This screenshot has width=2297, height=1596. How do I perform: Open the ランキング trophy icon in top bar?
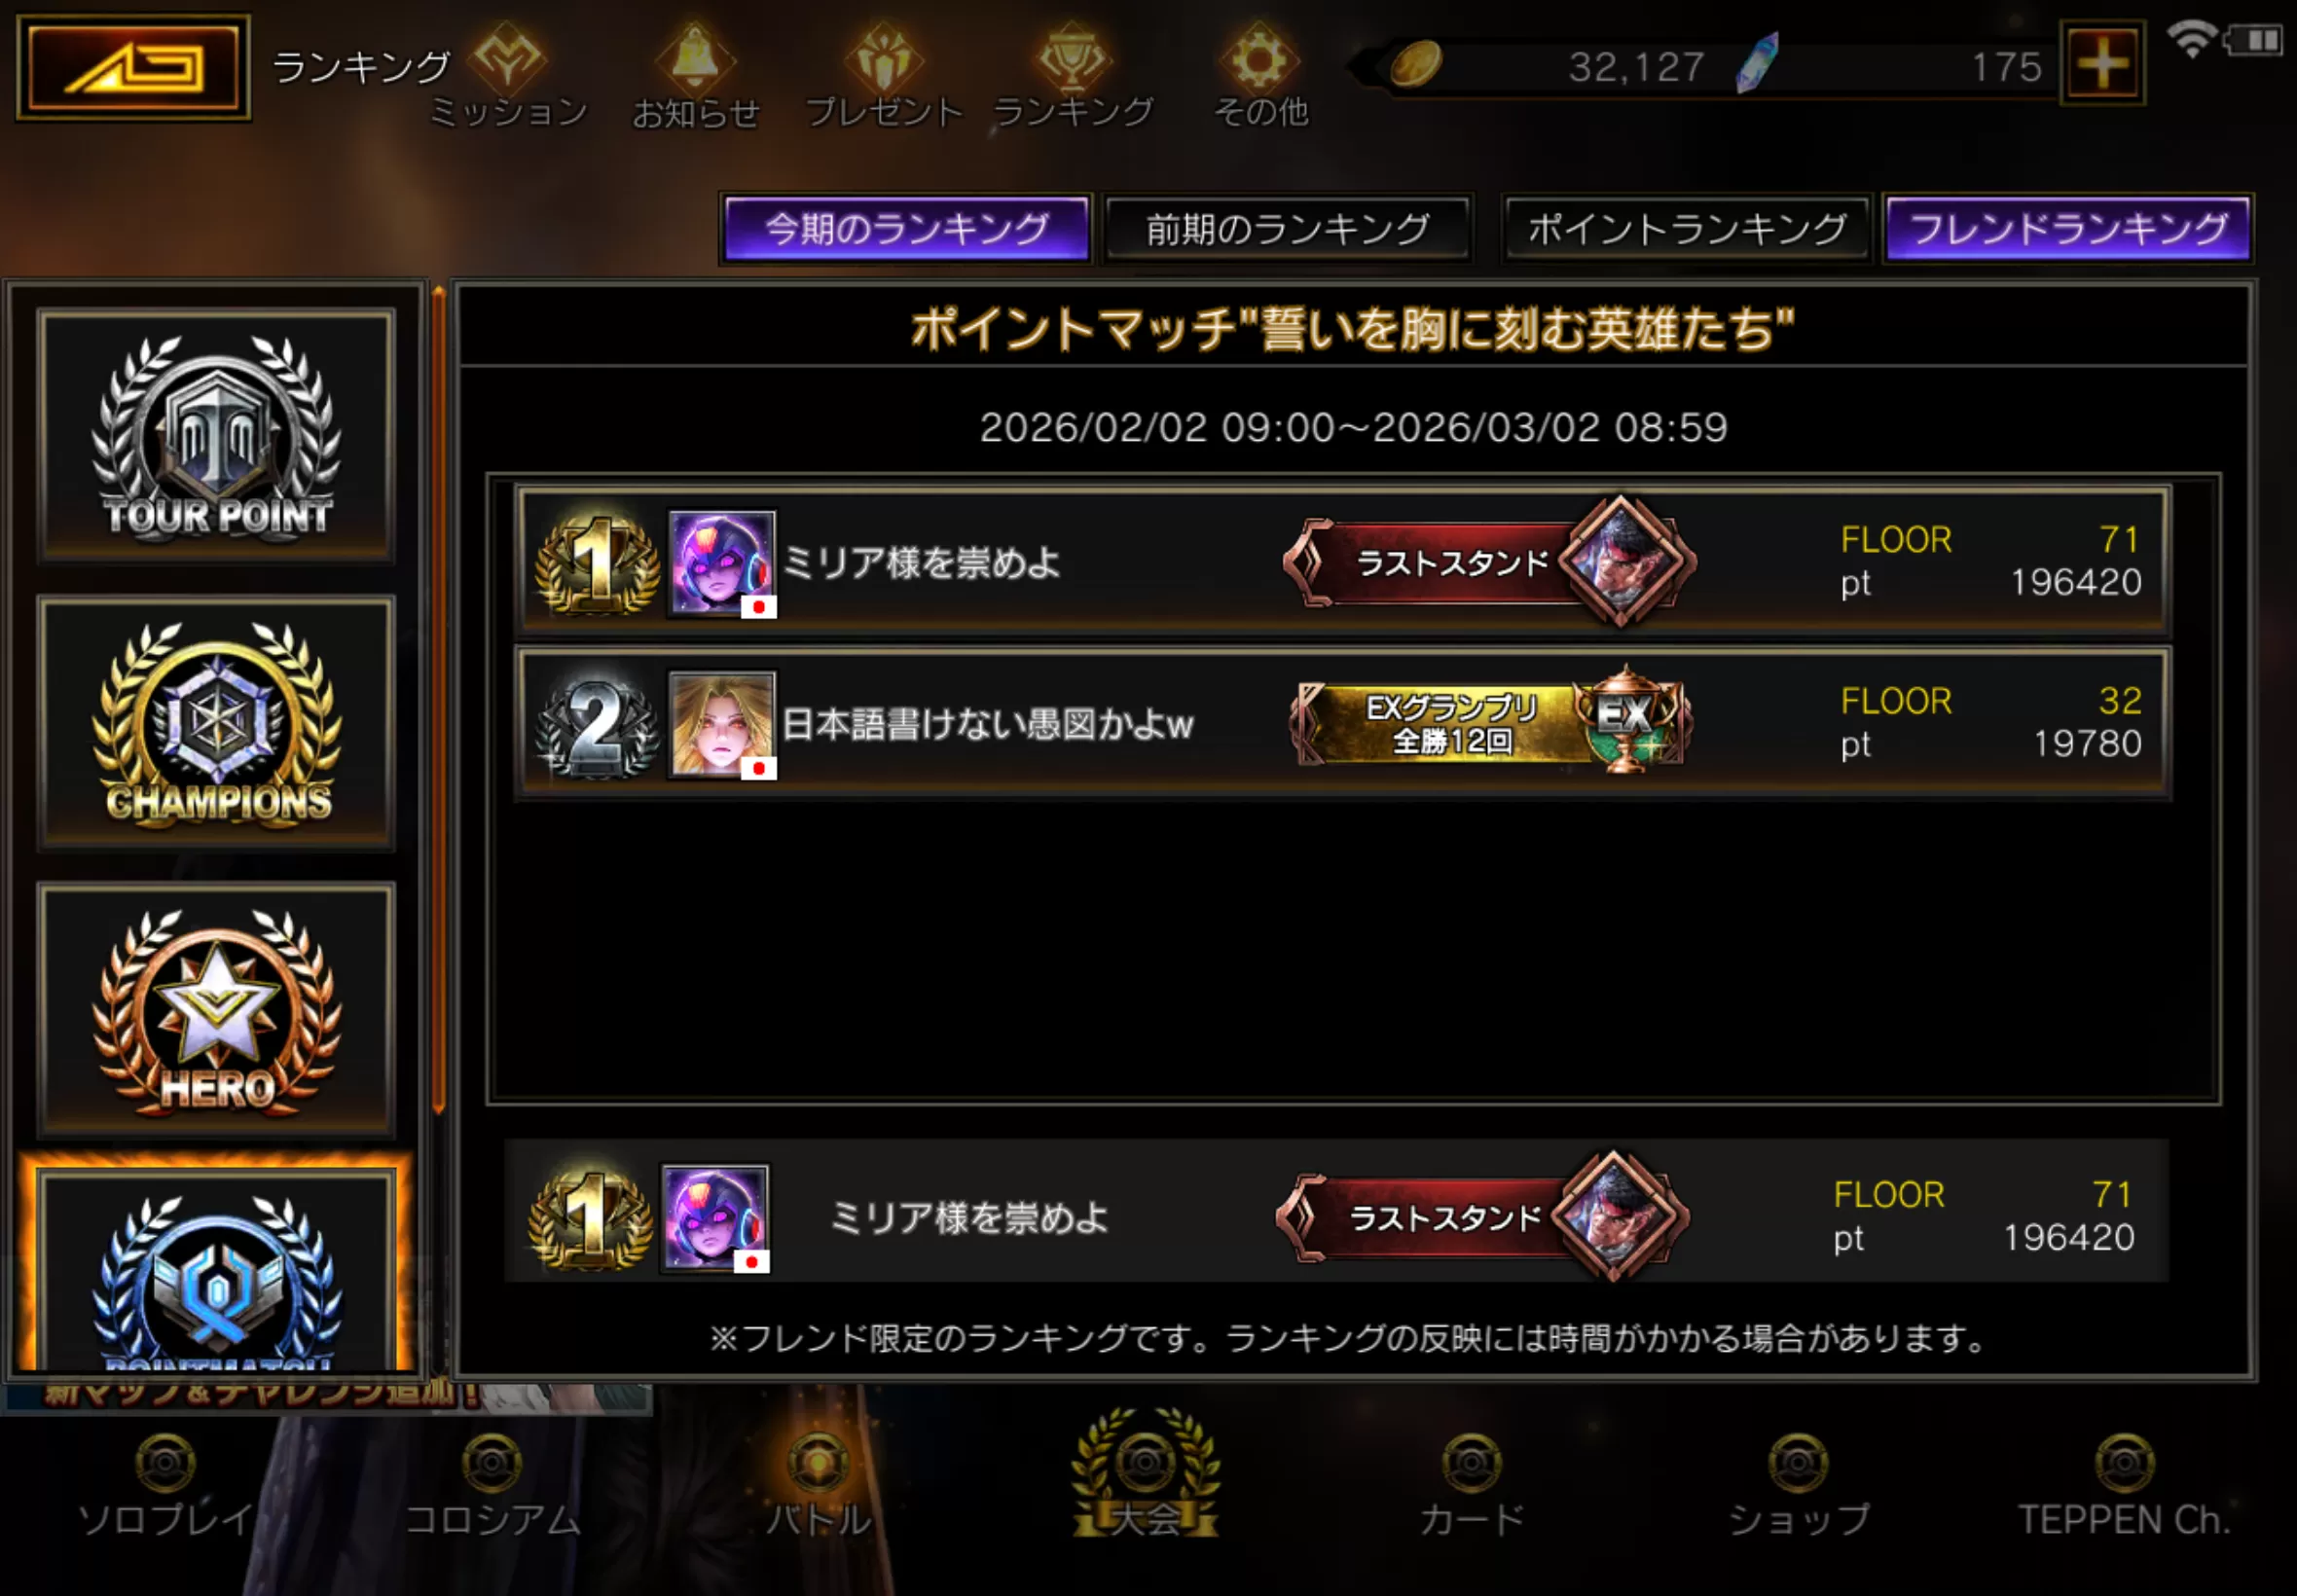point(1073,78)
